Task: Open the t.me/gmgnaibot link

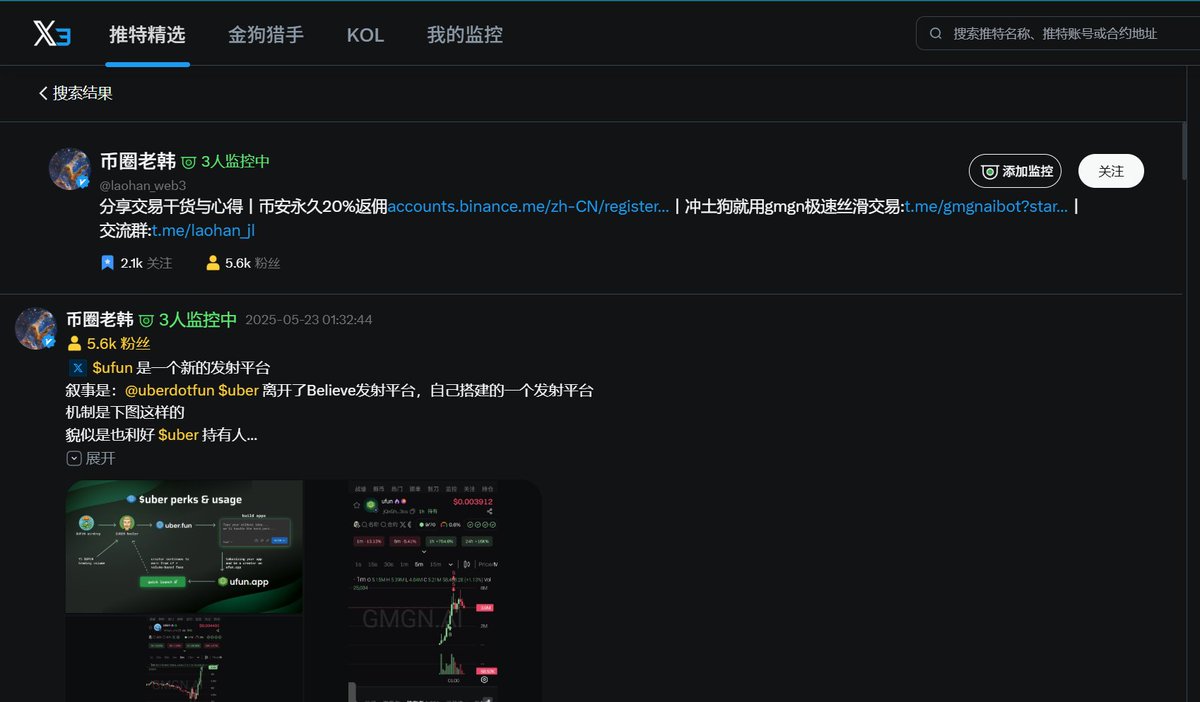Action: [986, 207]
